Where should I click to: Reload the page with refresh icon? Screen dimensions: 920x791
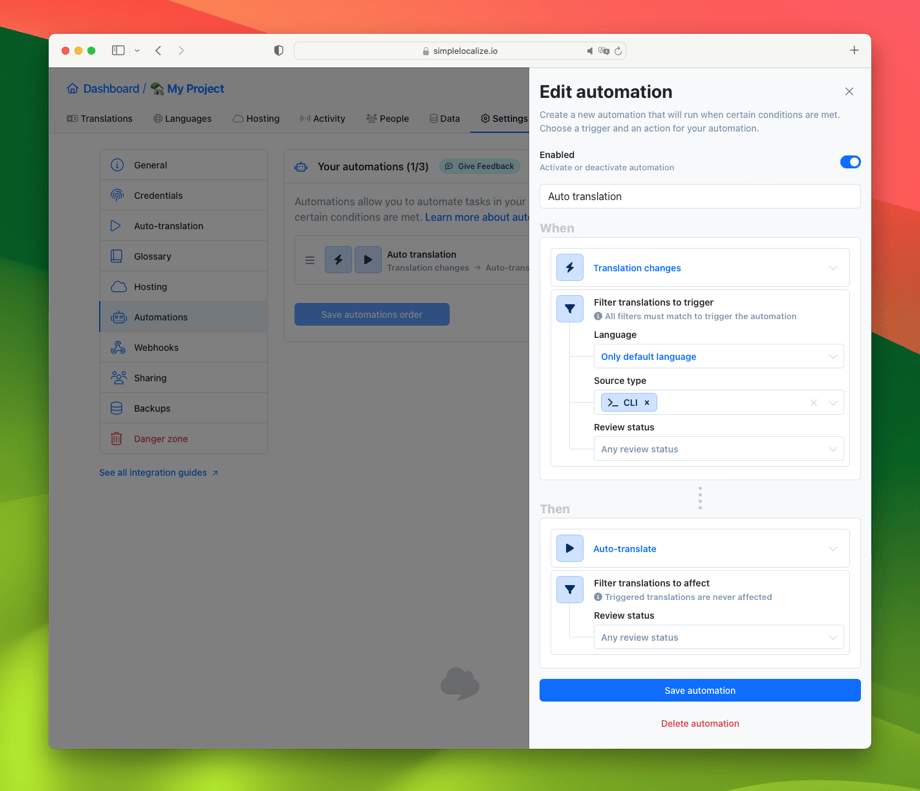618,51
